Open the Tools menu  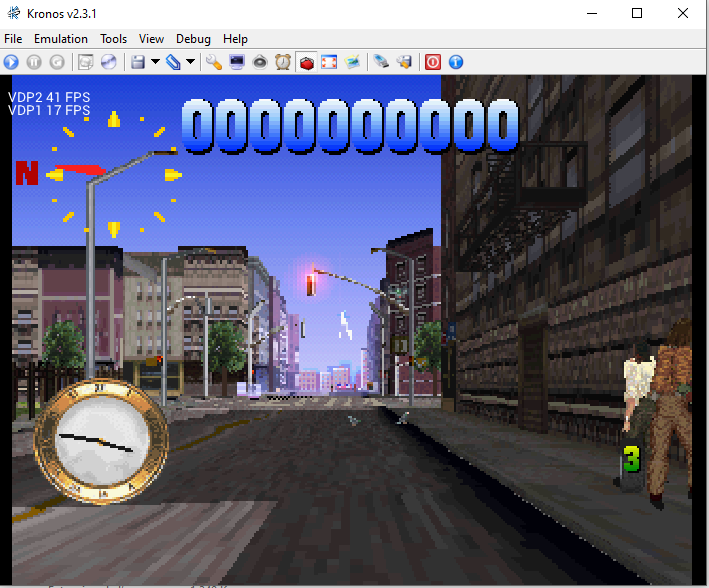[113, 39]
